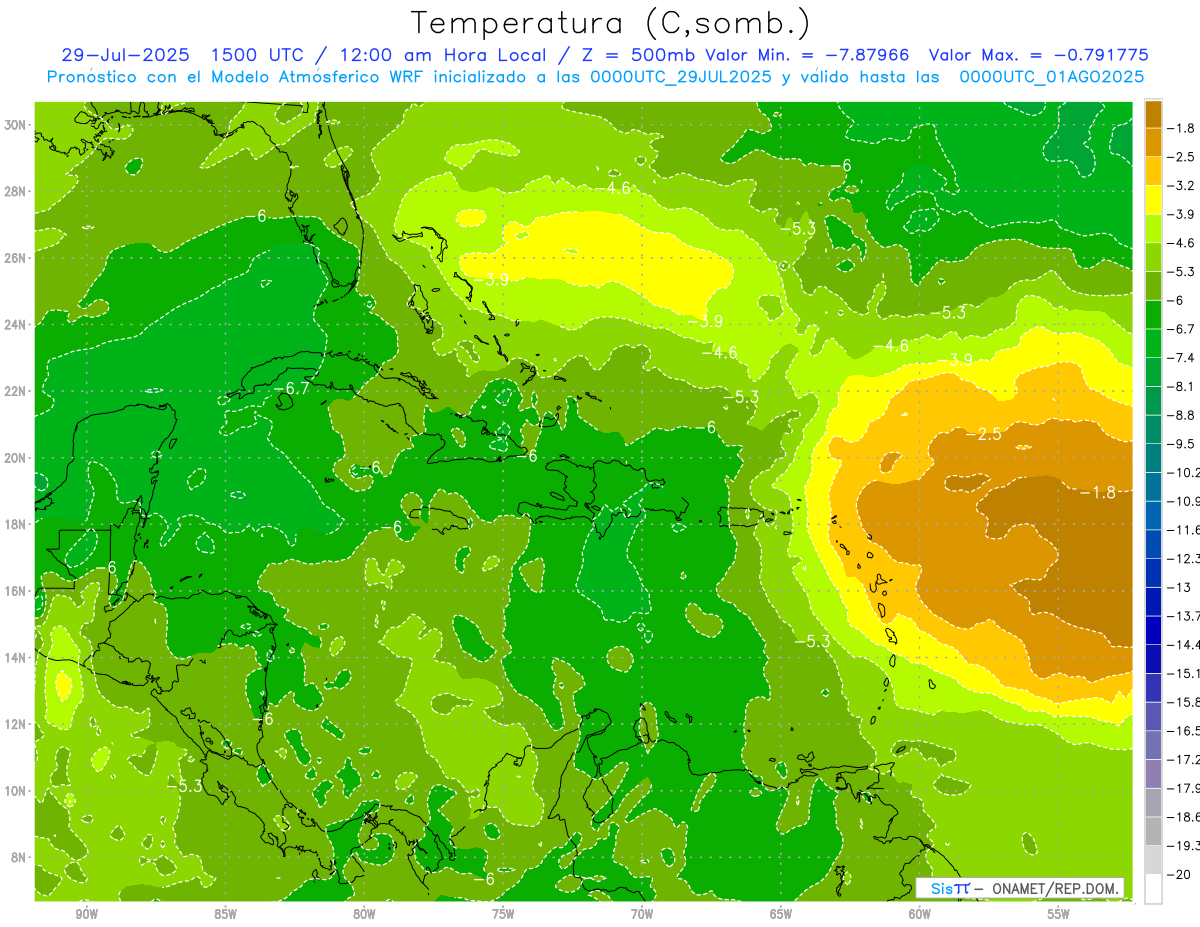Select gray colorbar swatch between -18.6 and -19.3
The height and width of the screenshot is (927, 1200).
click(1153, 831)
